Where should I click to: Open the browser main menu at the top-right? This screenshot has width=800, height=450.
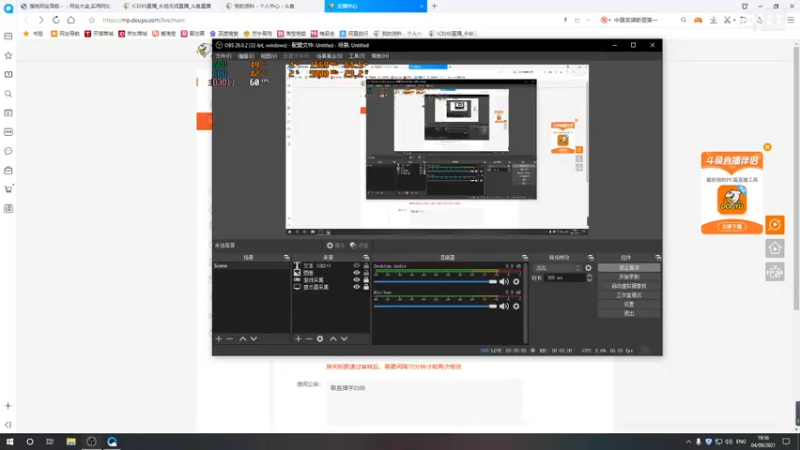(x=790, y=20)
